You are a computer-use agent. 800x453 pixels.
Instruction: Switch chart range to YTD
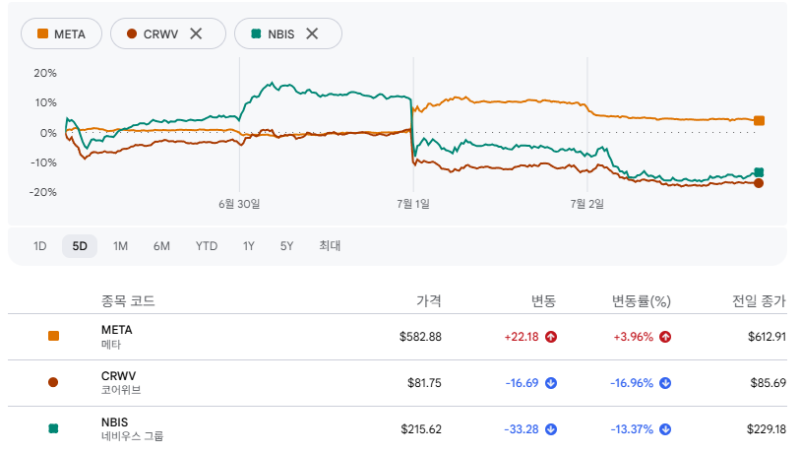pyautogui.click(x=206, y=246)
